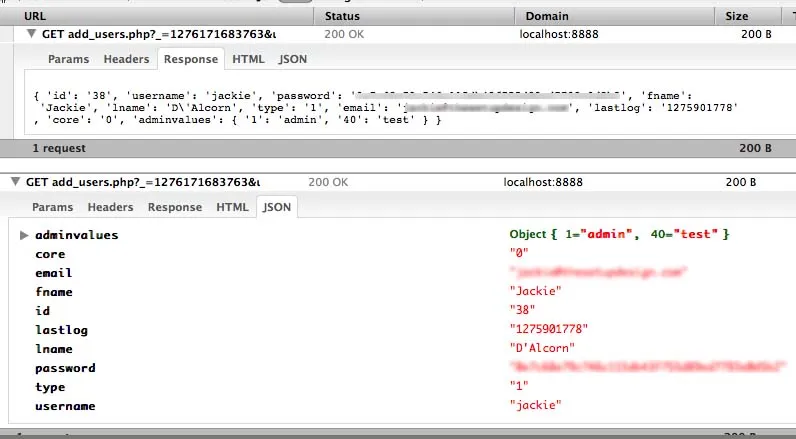
Task: Click the blurred password value in JSON view
Action: (x=648, y=366)
